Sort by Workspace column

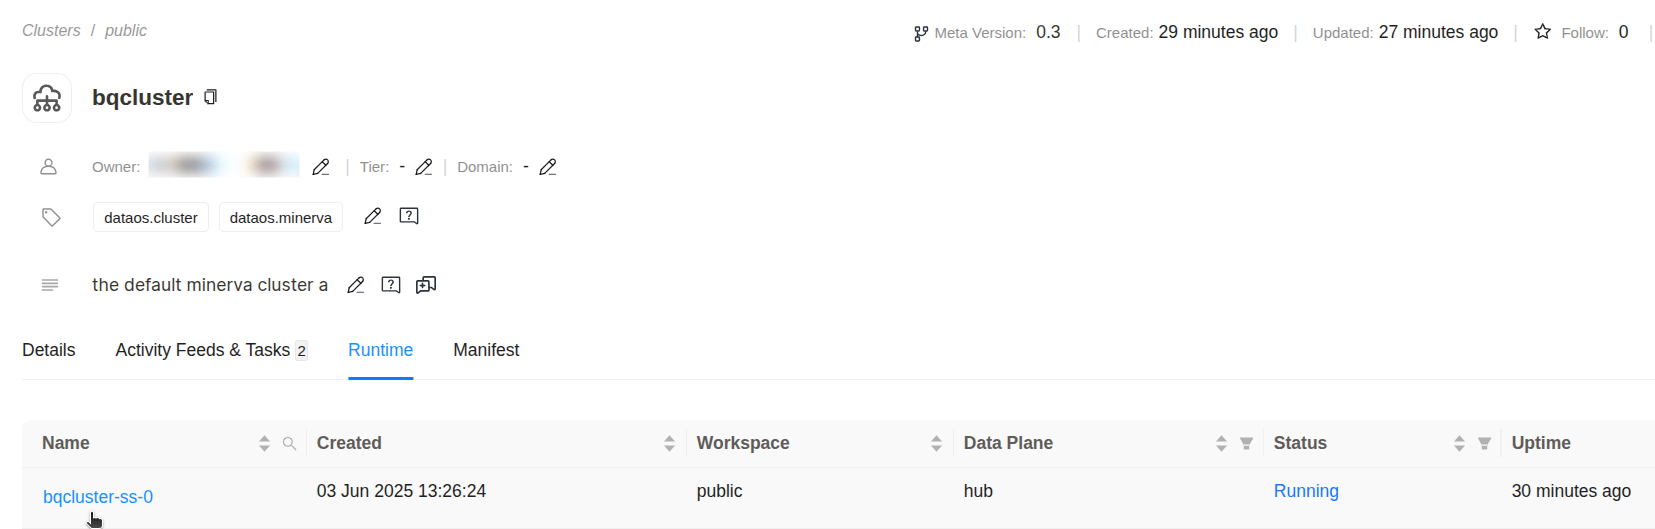click(936, 443)
